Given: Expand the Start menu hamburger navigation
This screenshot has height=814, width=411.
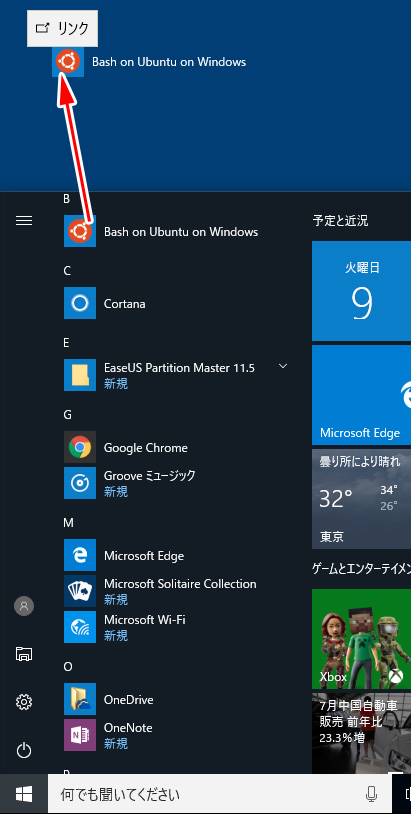Looking at the screenshot, I should coord(24,221).
